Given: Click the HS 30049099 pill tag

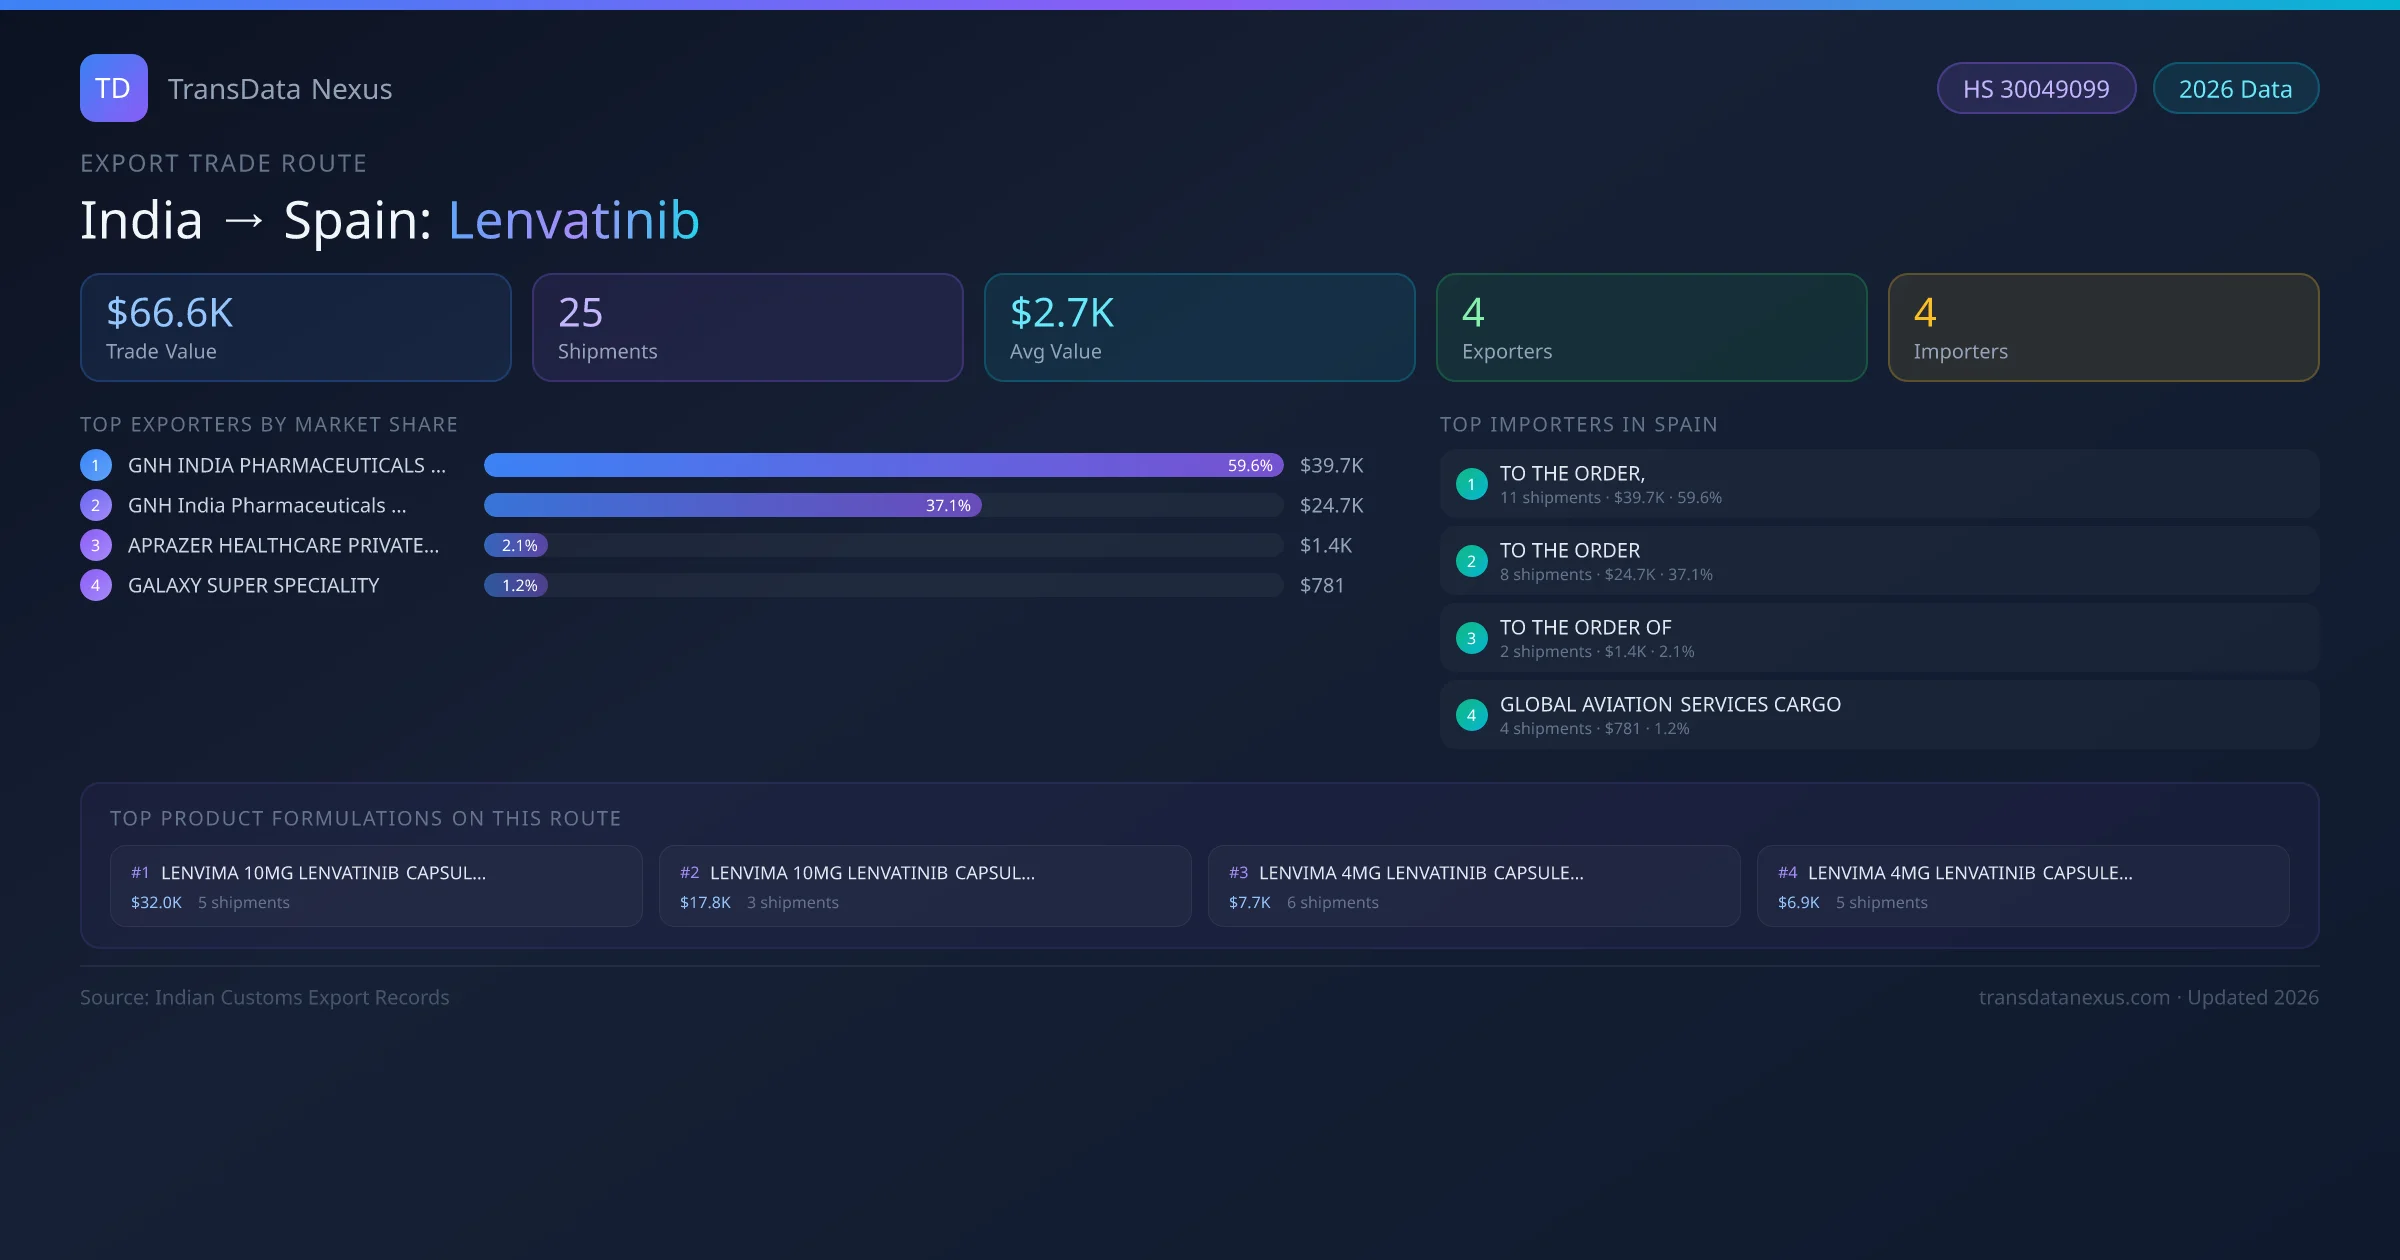Looking at the screenshot, I should (2035, 89).
